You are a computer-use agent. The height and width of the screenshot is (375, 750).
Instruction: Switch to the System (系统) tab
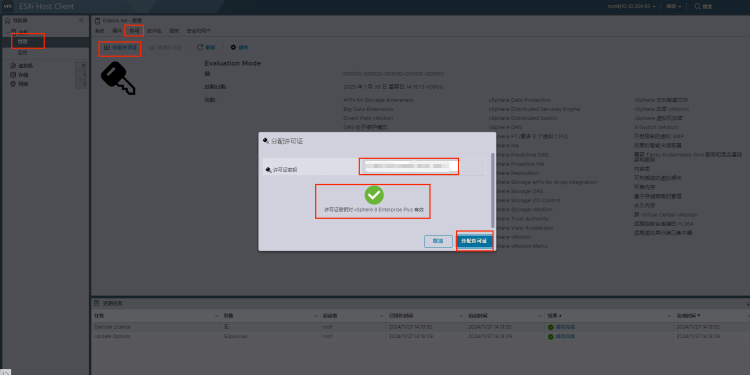pyautogui.click(x=99, y=31)
